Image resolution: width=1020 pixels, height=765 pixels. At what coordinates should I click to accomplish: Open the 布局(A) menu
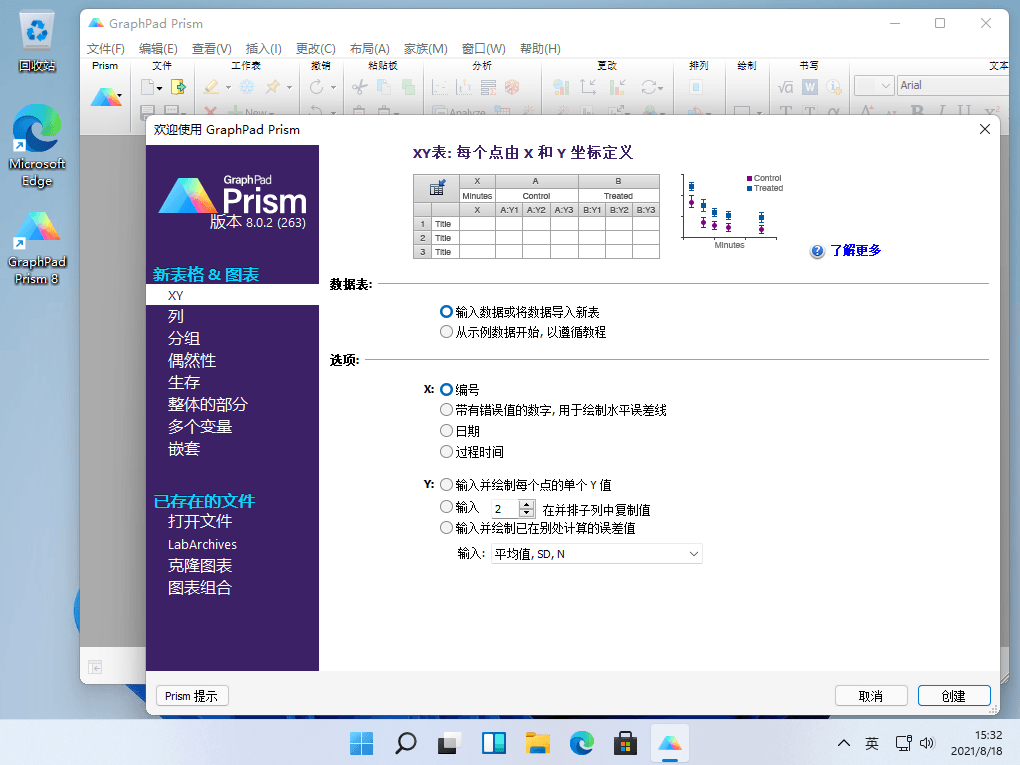(369, 49)
